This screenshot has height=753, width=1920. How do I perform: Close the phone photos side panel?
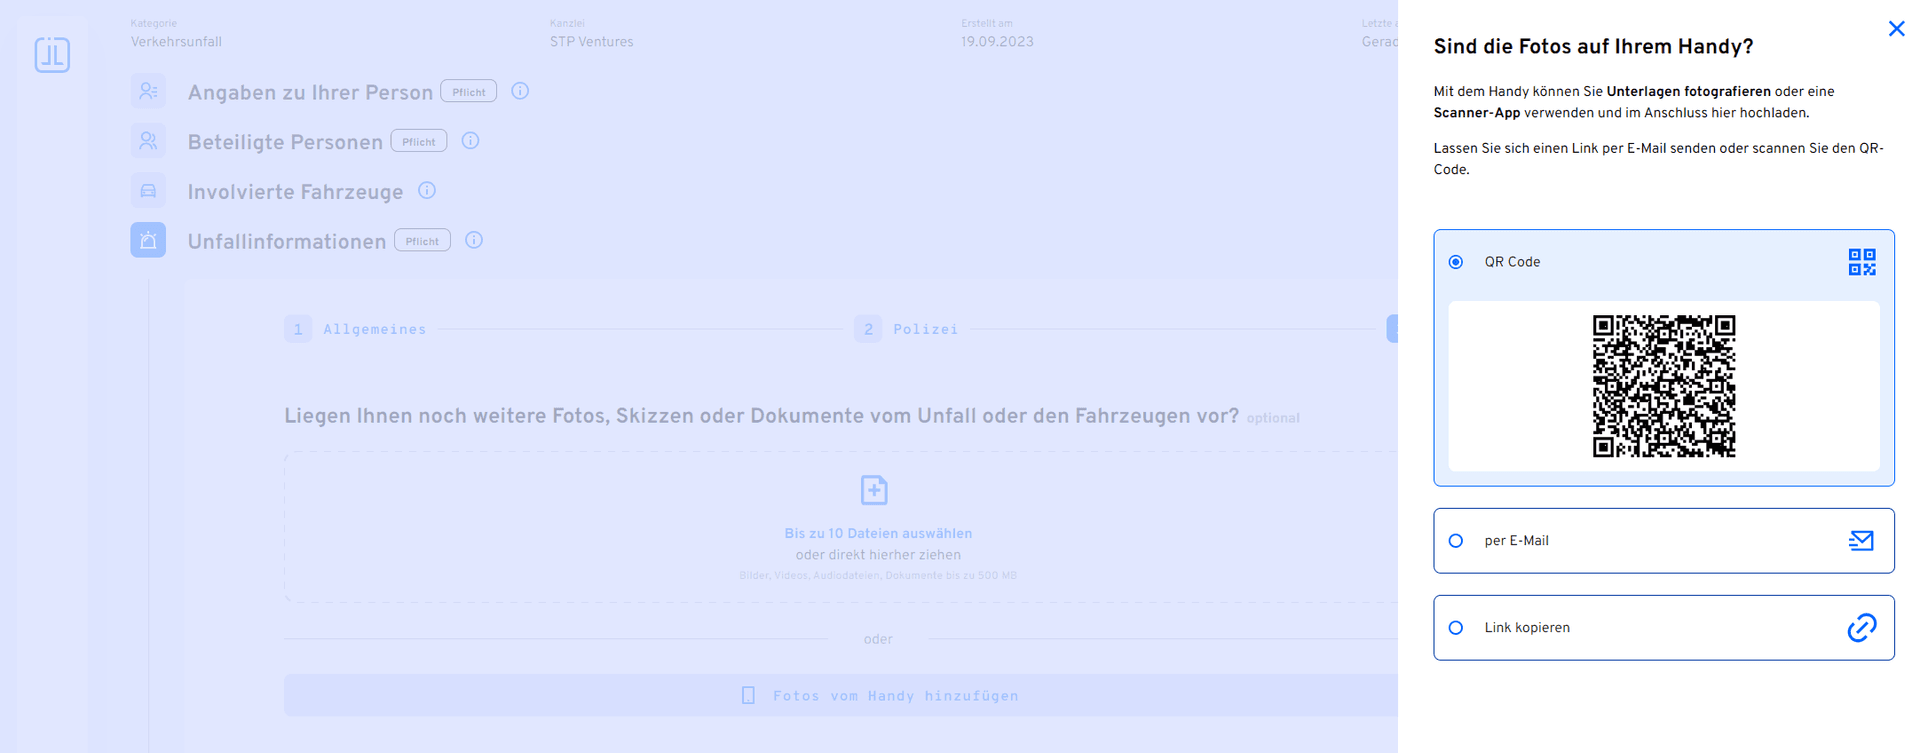[1896, 29]
